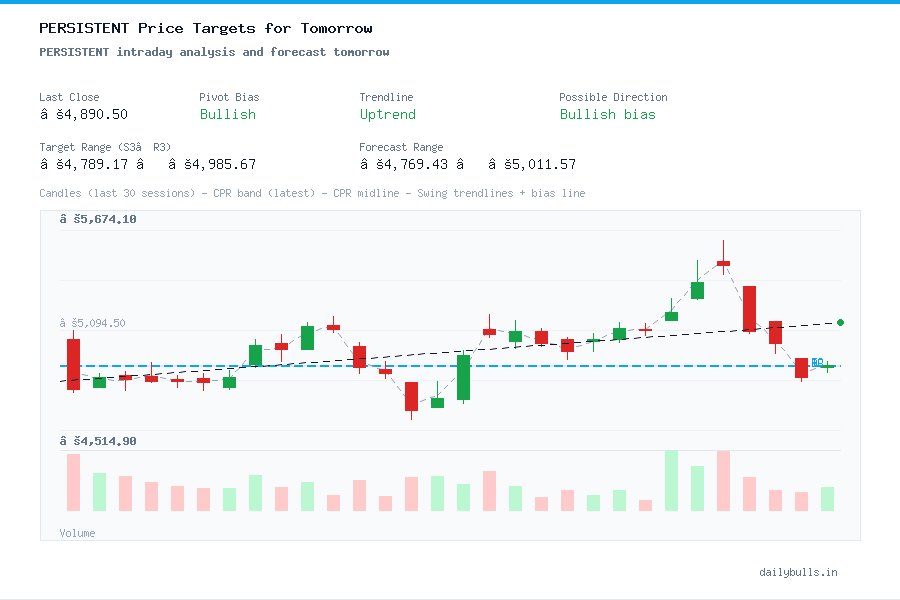Screen dimensions: 900x600
Task: Click the "Candles (last 30 sessions)" legend caption
Action: pyautogui.click(x=117, y=193)
